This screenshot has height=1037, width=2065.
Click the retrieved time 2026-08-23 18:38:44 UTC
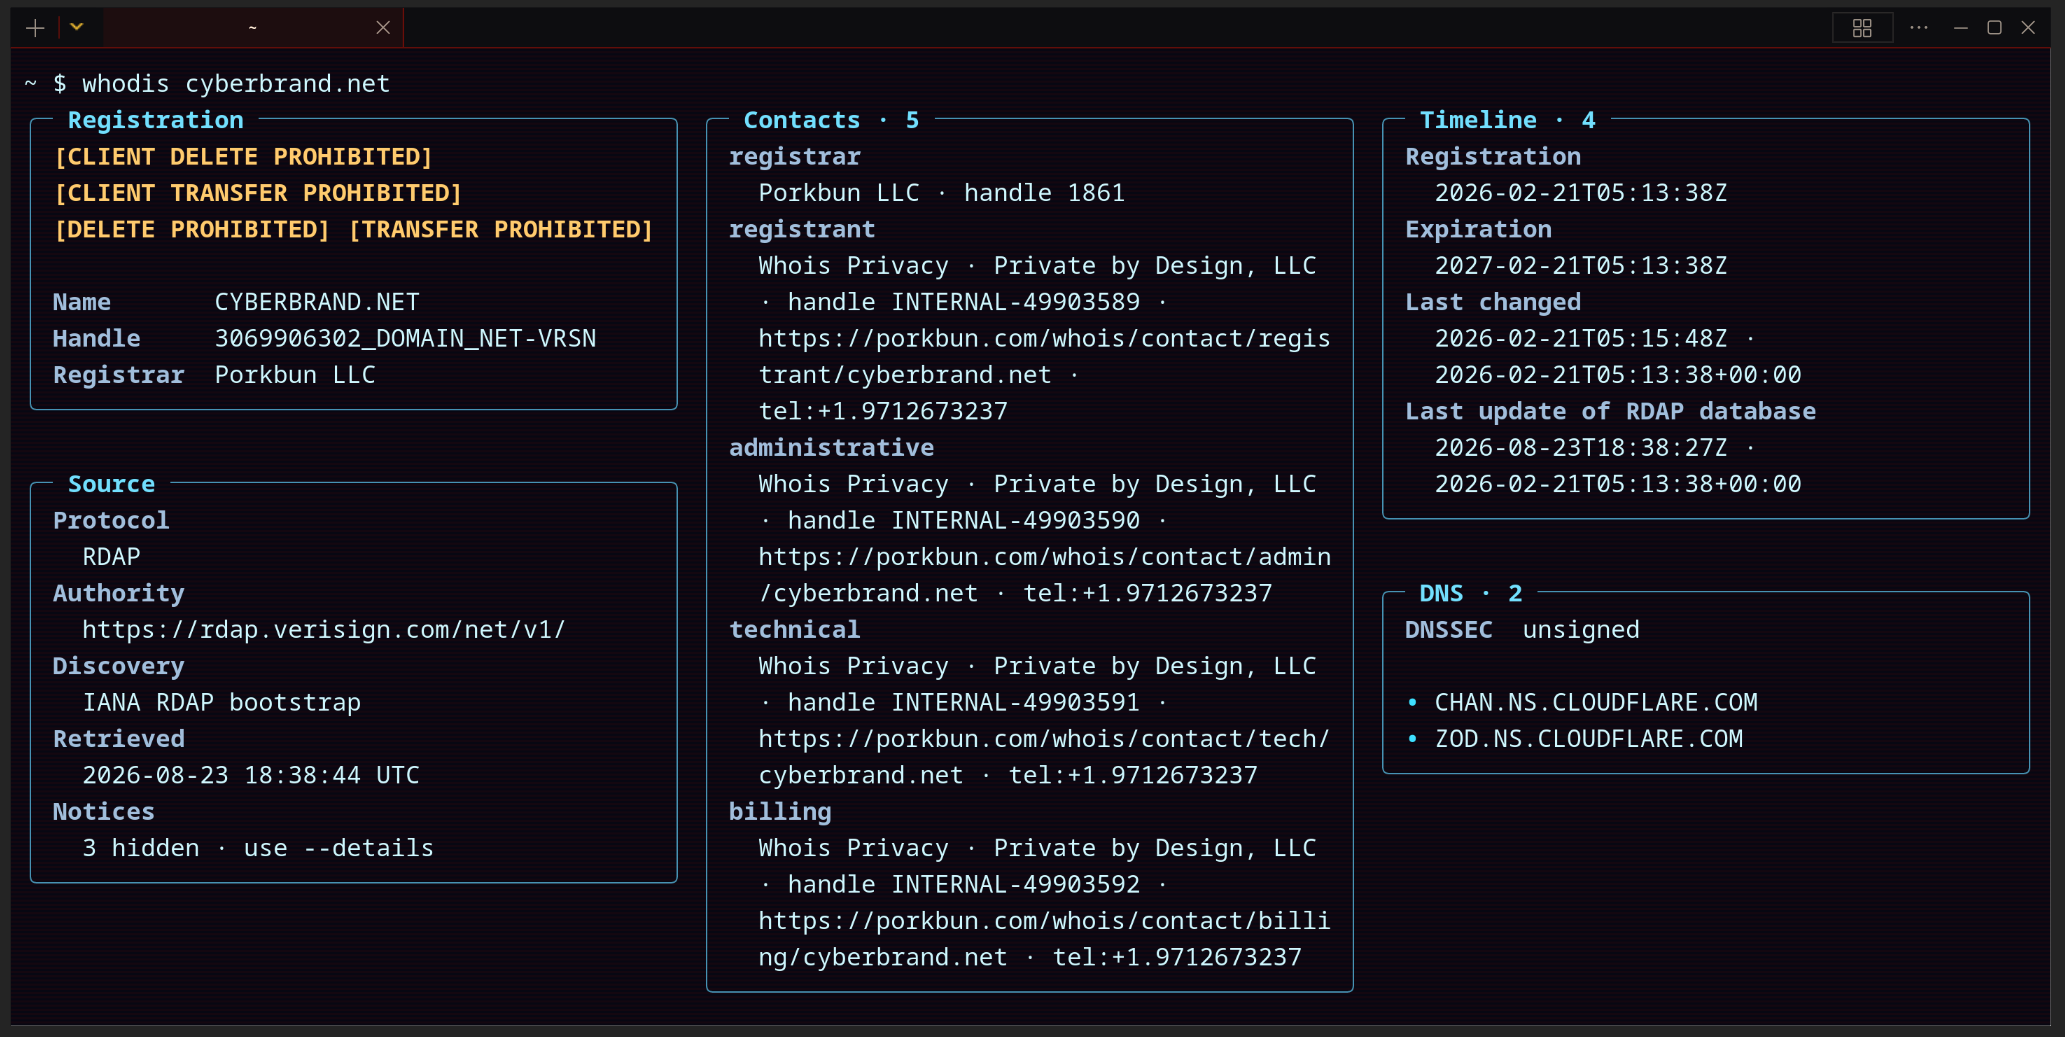coord(251,776)
